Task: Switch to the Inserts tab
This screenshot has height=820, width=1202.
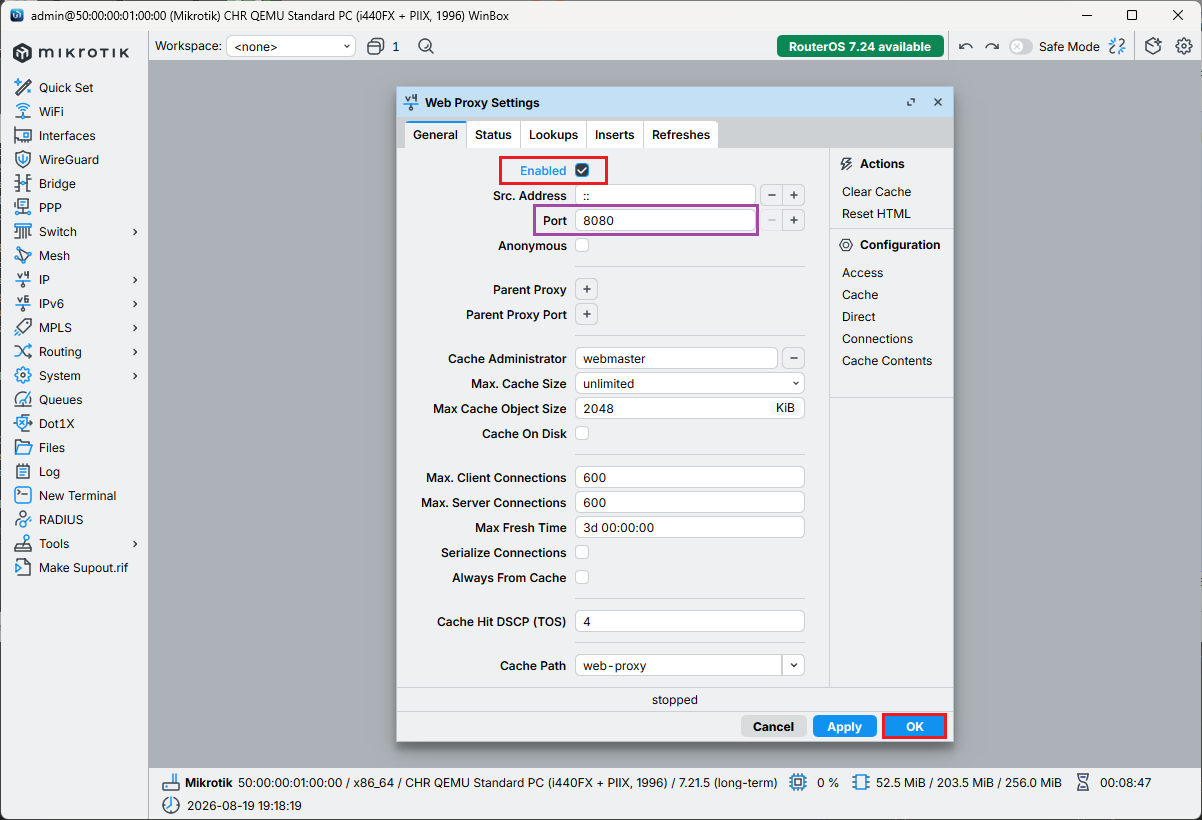Action: tap(615, 135)
